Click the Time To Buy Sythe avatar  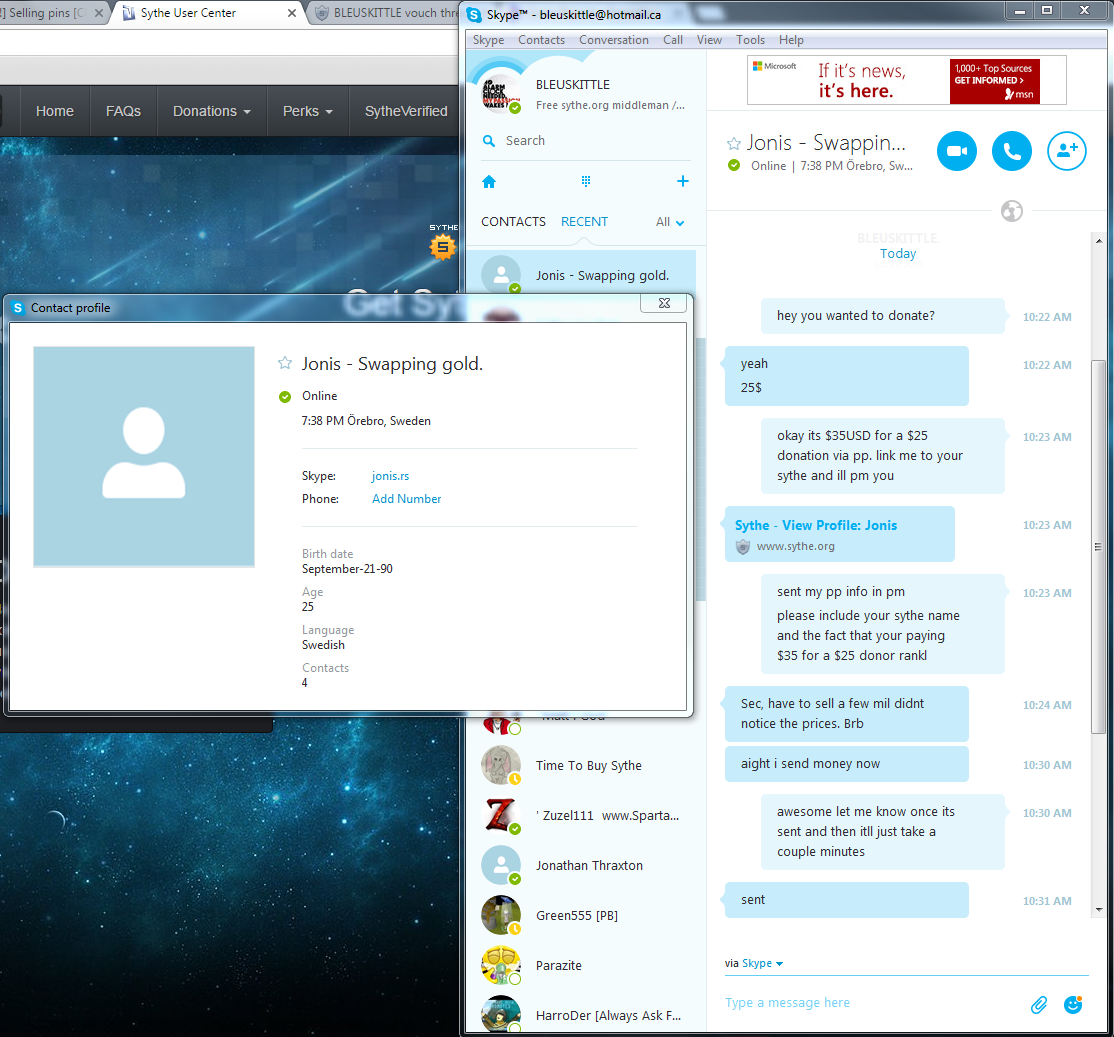click(x=500, y=765)
